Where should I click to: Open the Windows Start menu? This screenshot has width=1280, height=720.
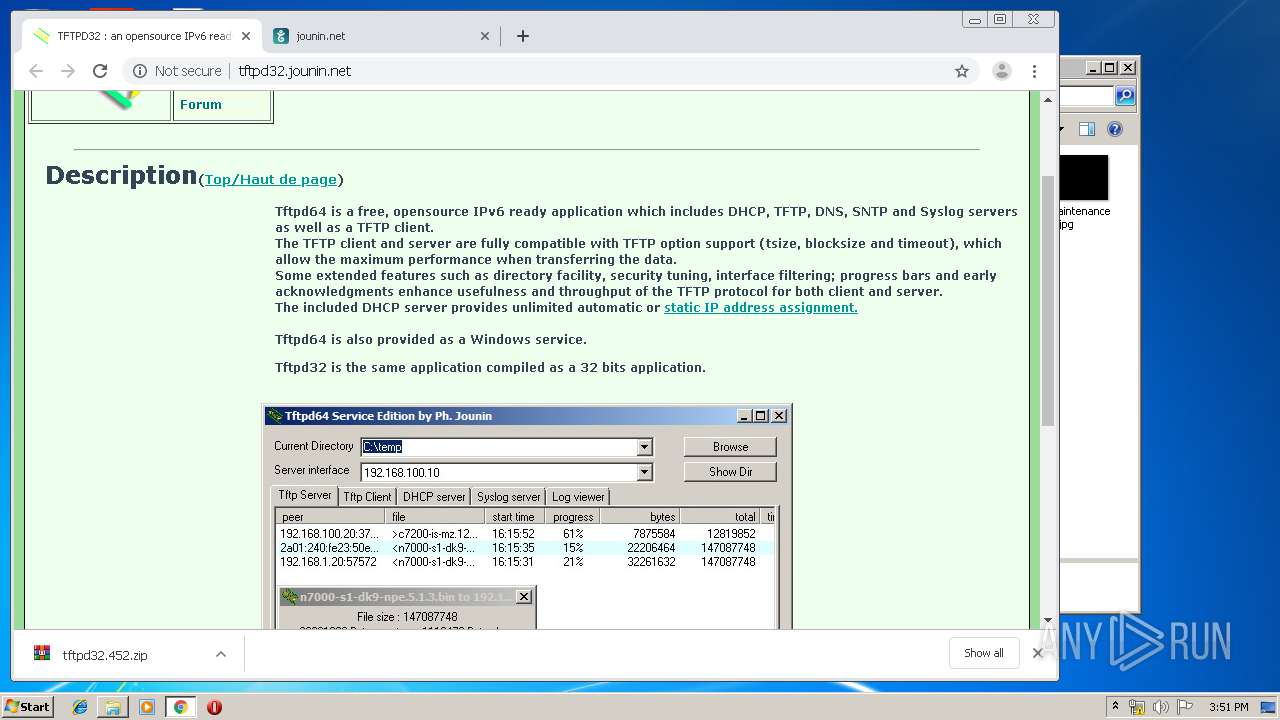(27, 707)
